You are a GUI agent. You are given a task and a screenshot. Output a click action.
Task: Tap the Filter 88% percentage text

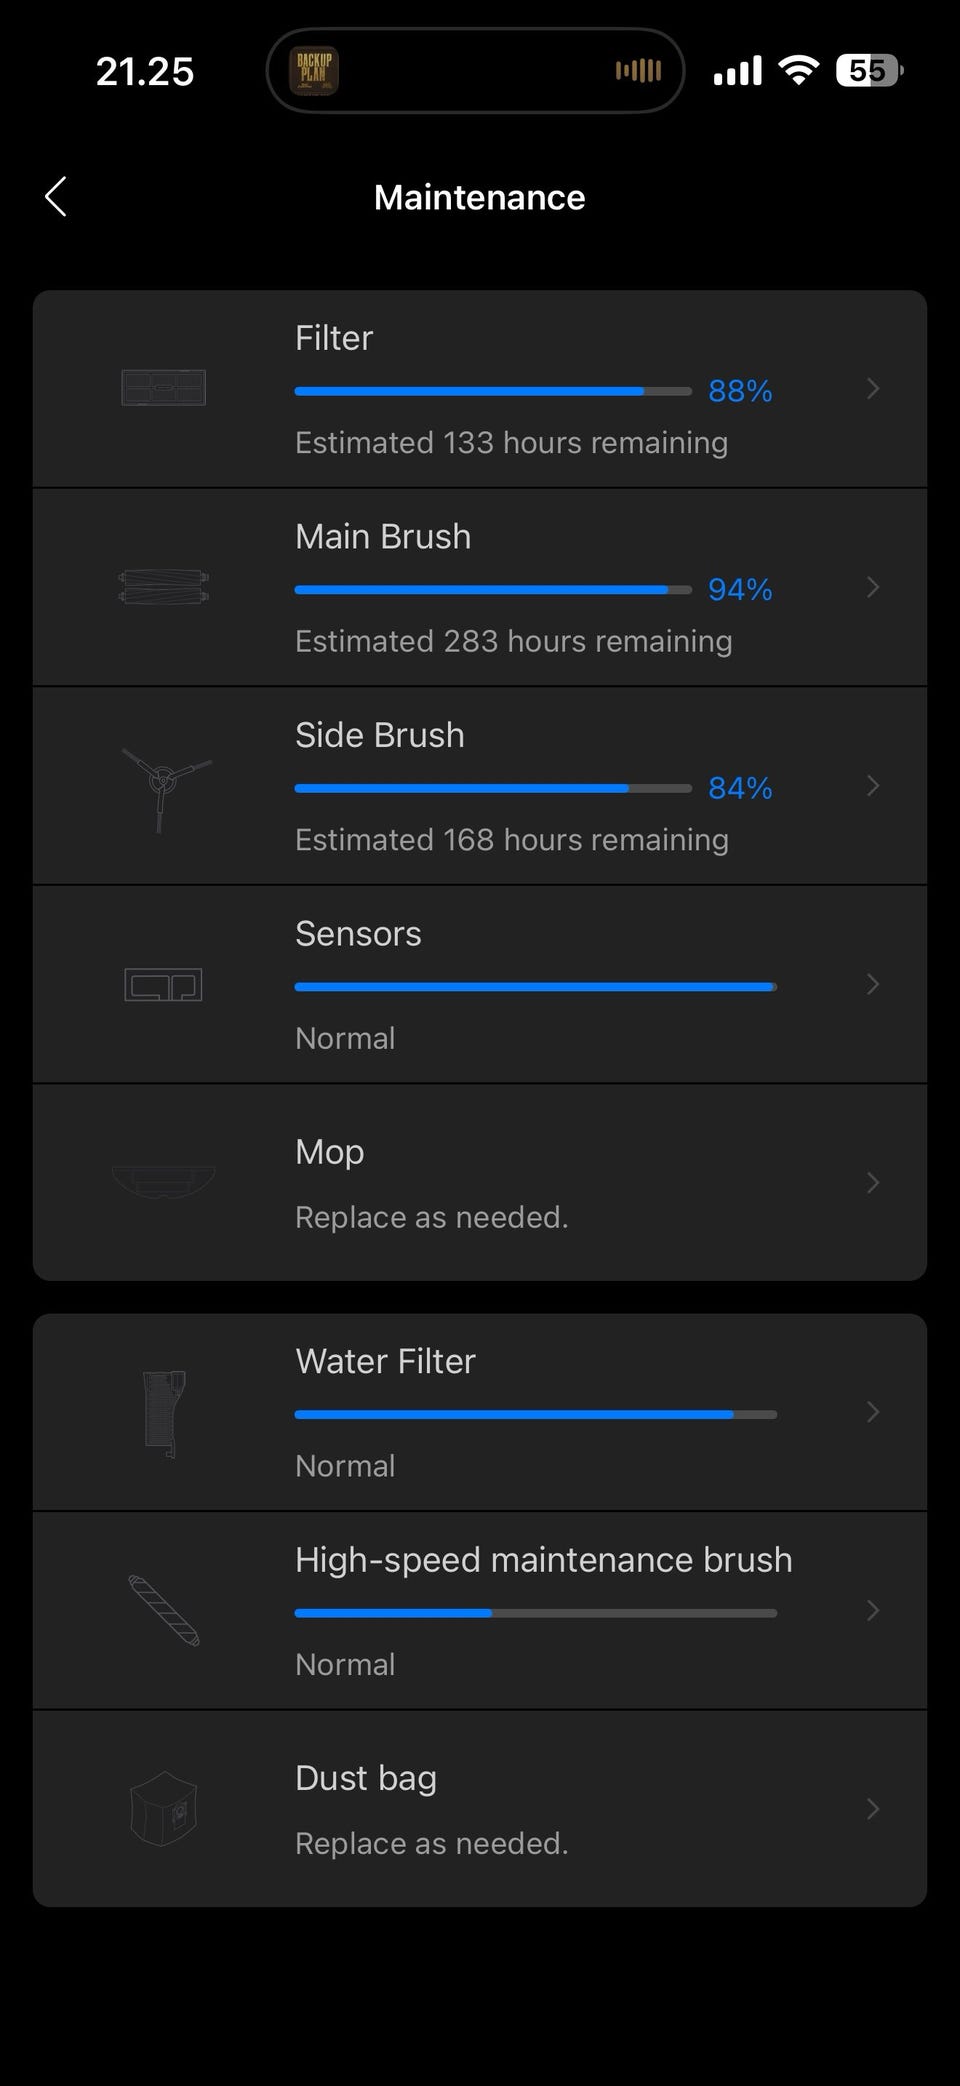pyautogui.click(x=740, y=391)
